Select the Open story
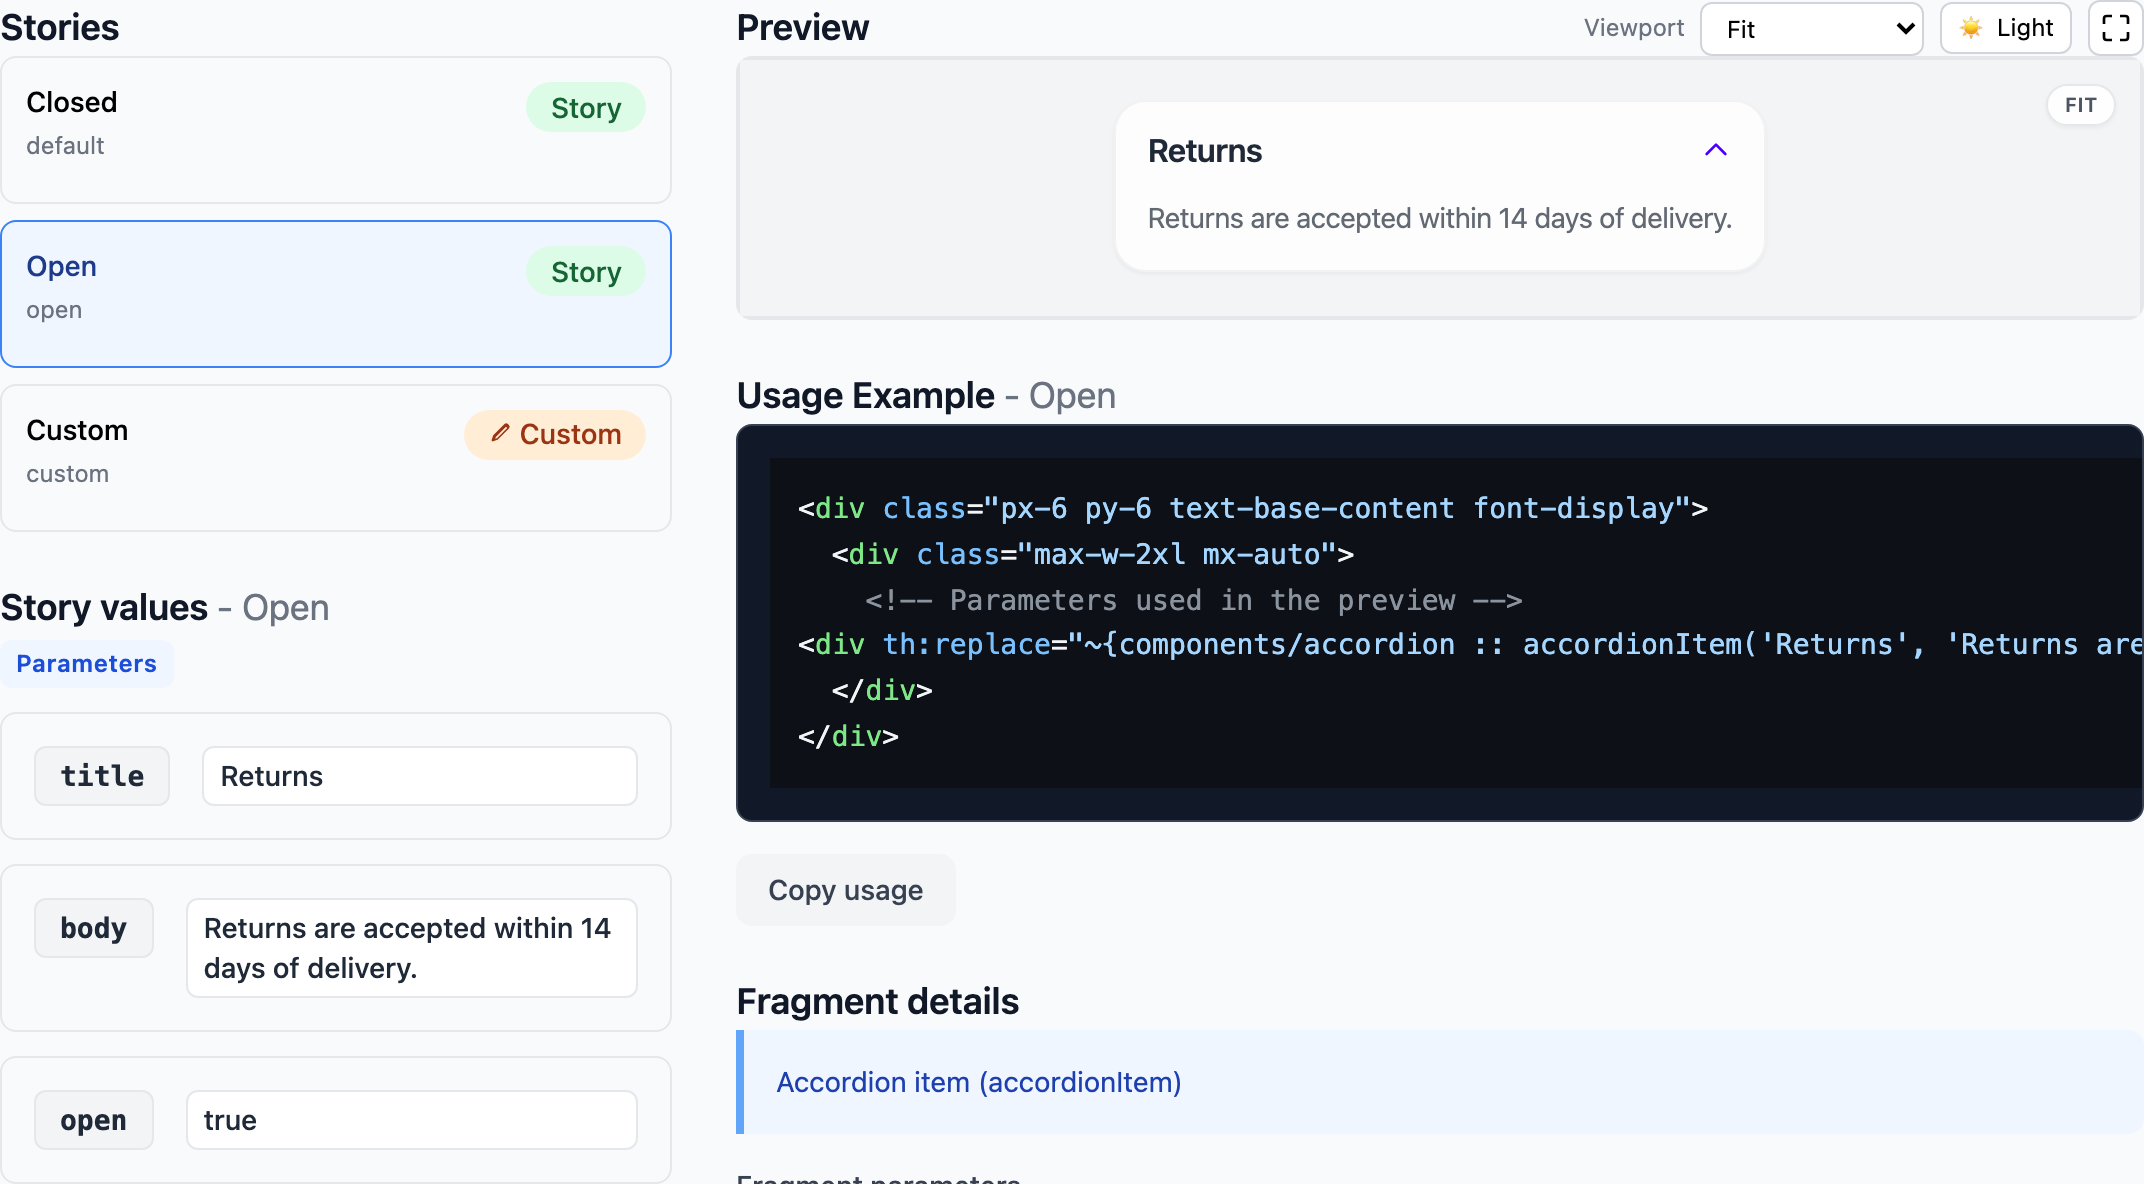The height and width of the screenshot is (1184, 2144). click(336, 293)
